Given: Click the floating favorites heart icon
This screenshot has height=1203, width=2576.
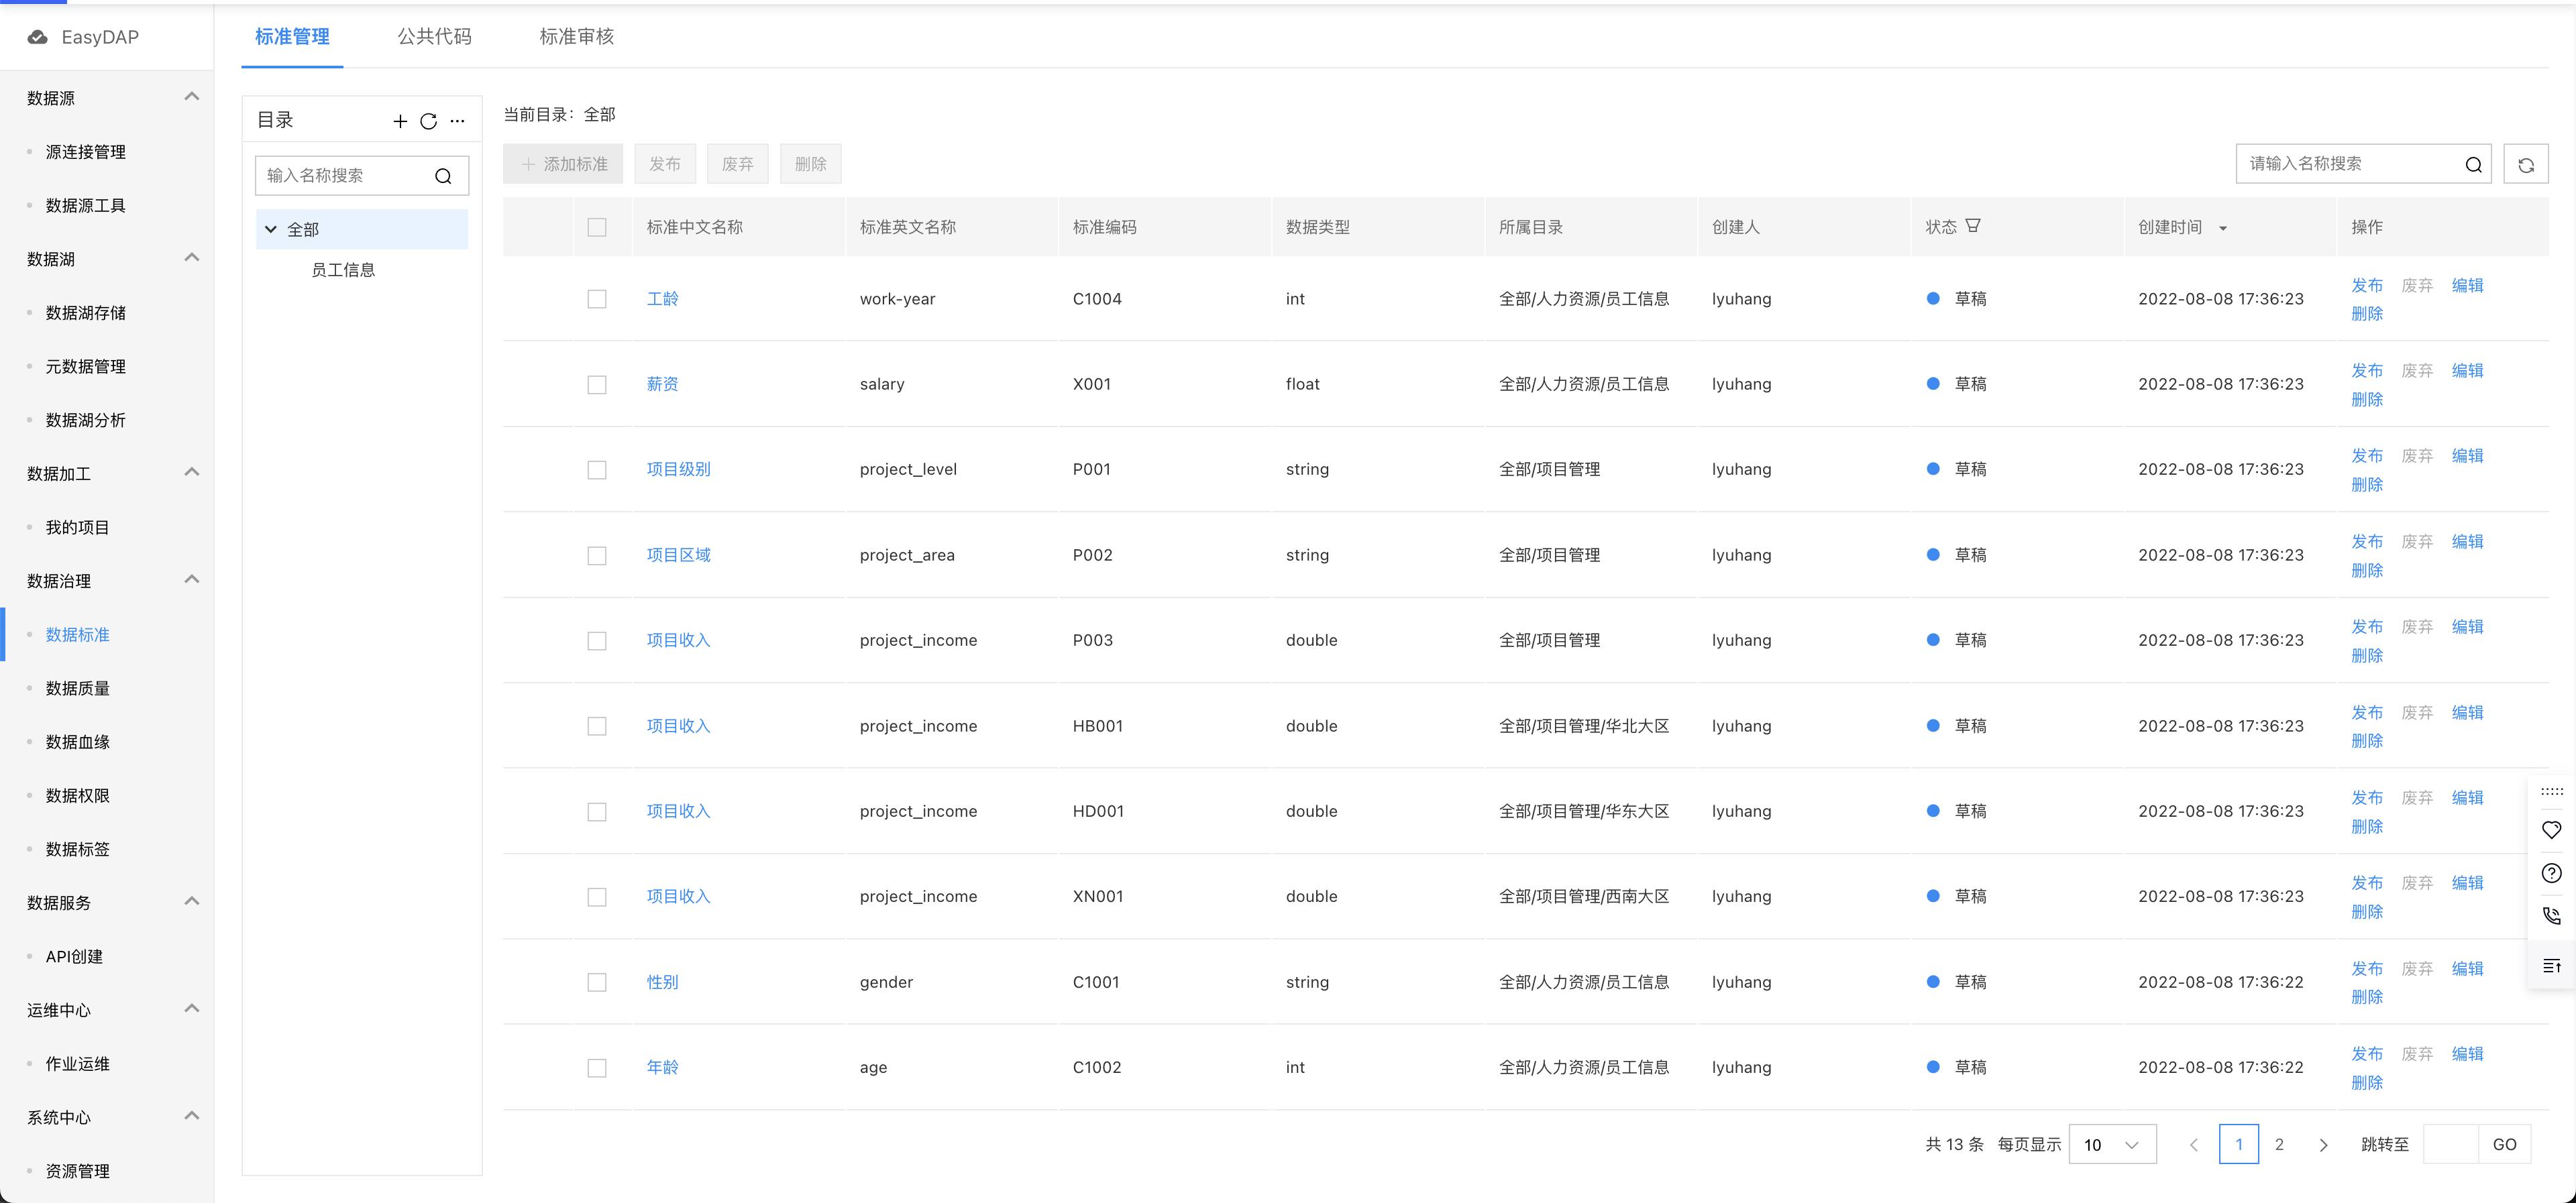Looking at the screenshot, I should (x=2551, y=830).
